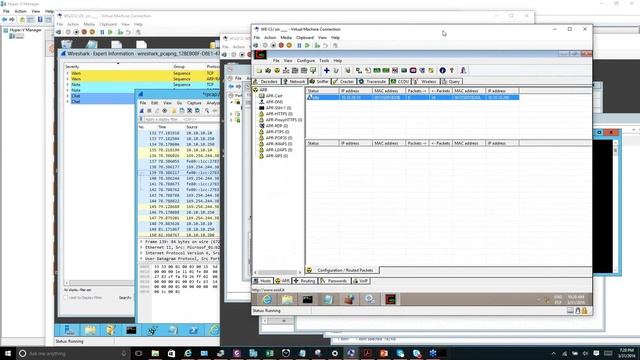Open the Decoders tab in Cain

(x=266, y=82)
